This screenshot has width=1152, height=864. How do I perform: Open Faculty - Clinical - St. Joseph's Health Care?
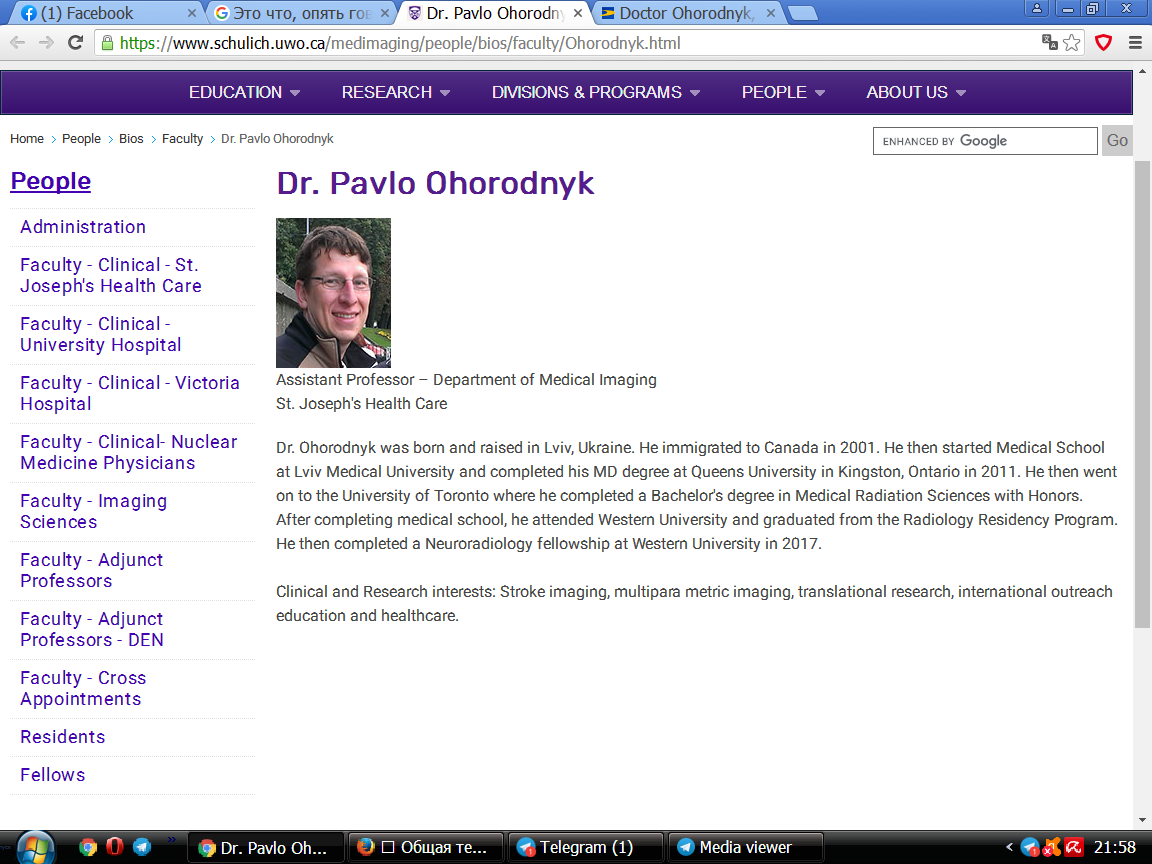(111, 276)
